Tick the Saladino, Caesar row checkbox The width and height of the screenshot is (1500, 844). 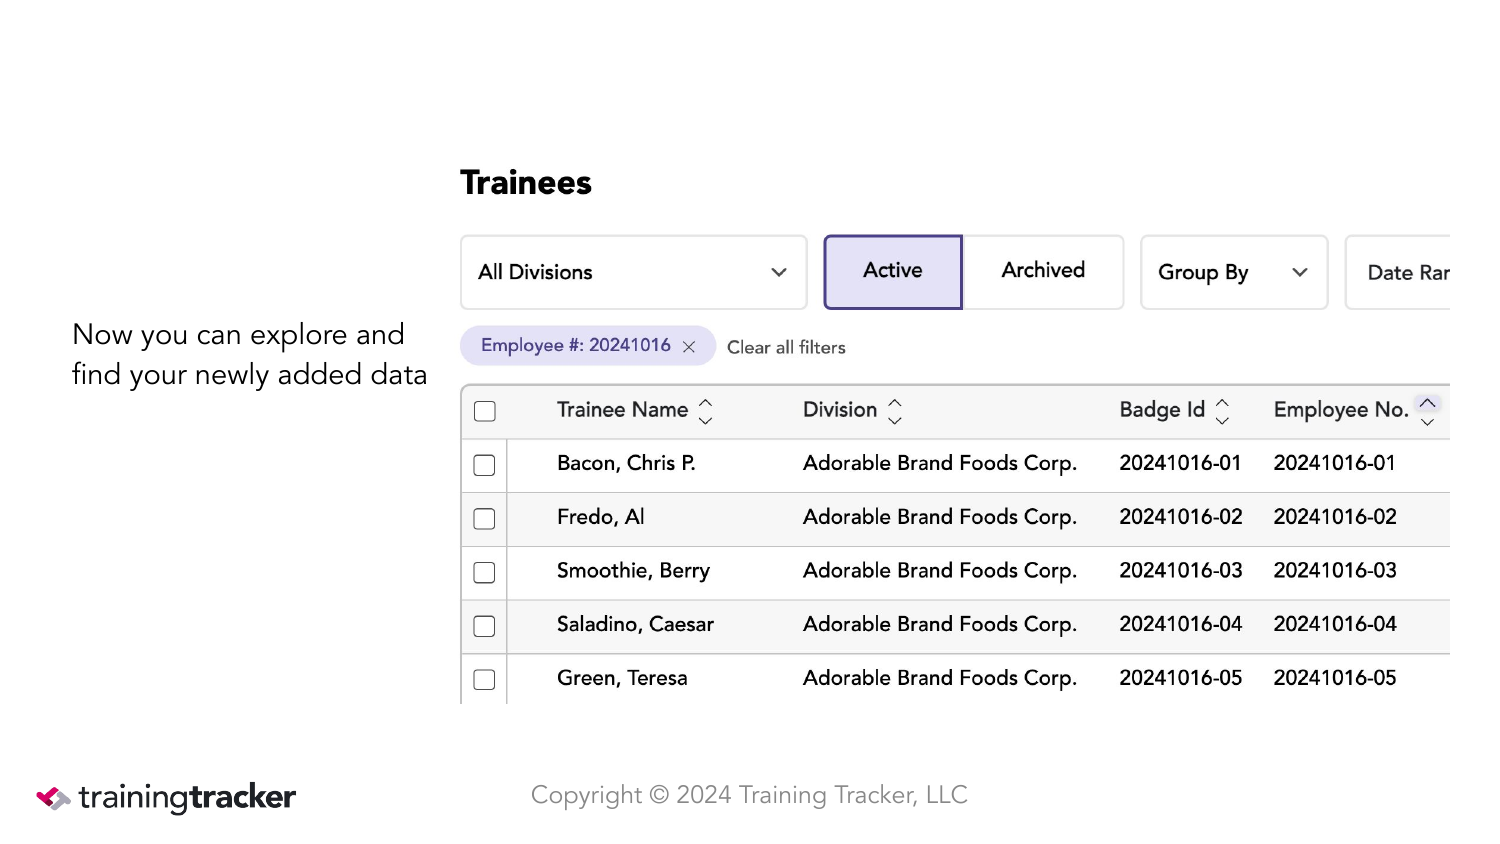coord(484,626)
